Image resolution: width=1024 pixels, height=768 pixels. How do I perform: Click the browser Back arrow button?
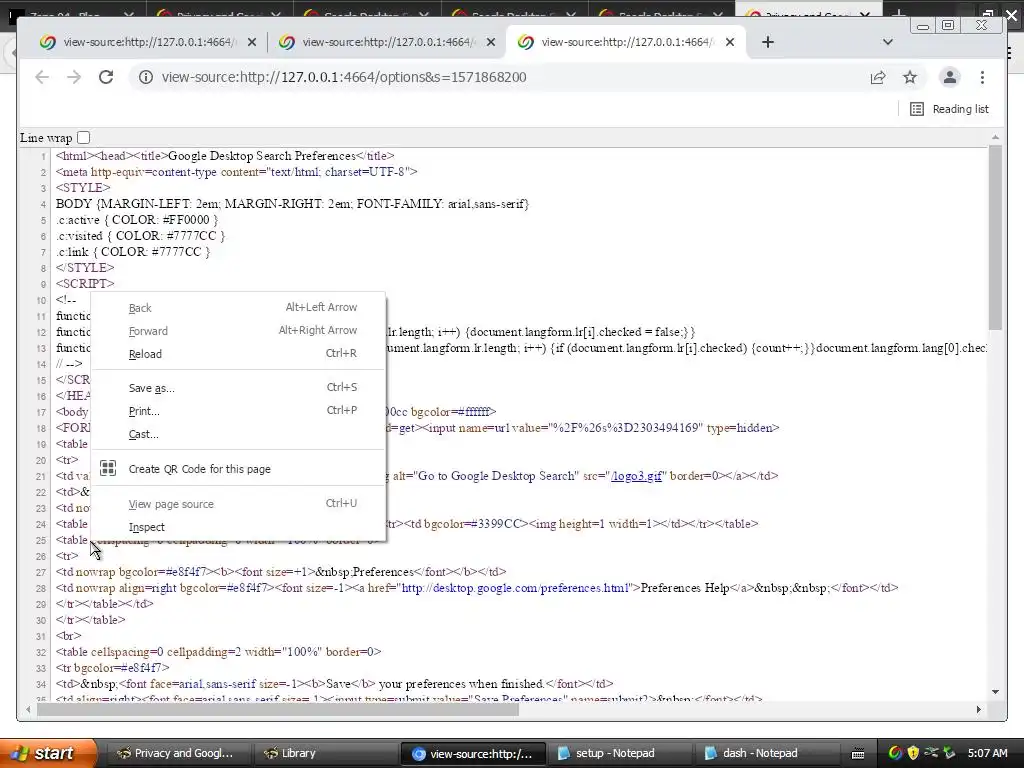click(42, 77)
